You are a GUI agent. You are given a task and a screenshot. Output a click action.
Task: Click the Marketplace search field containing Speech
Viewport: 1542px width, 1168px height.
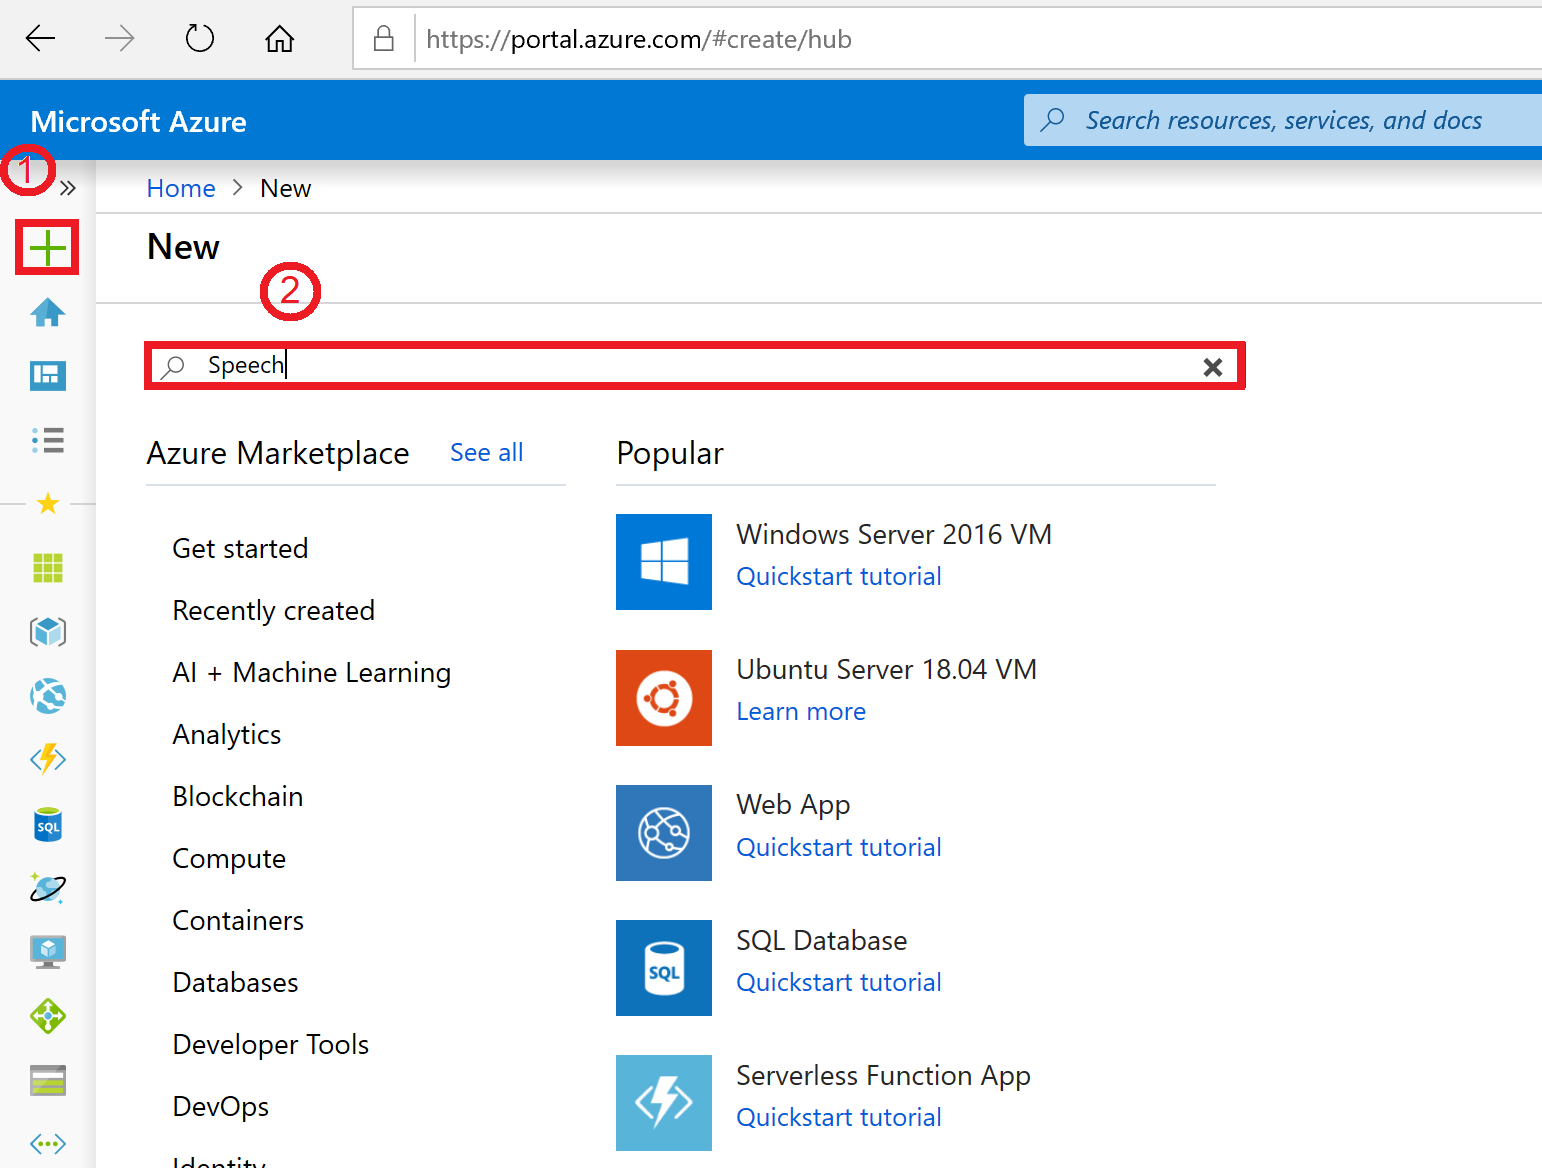click(x=695, y=366)
